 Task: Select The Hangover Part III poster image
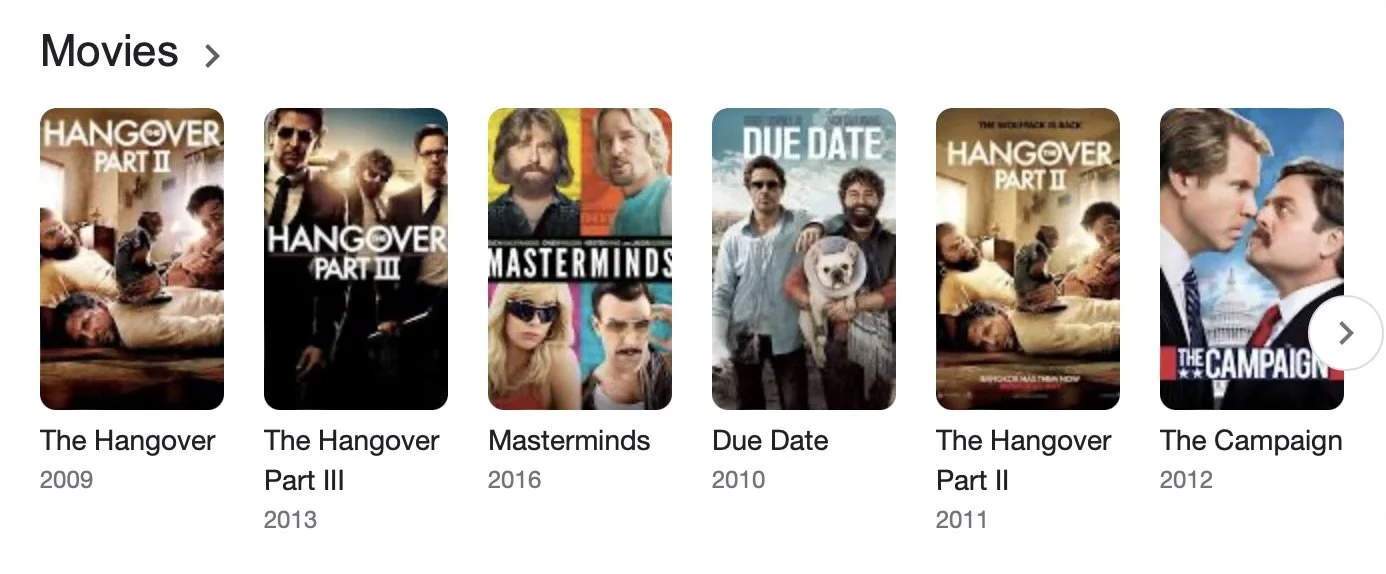(x=356, y=259)
